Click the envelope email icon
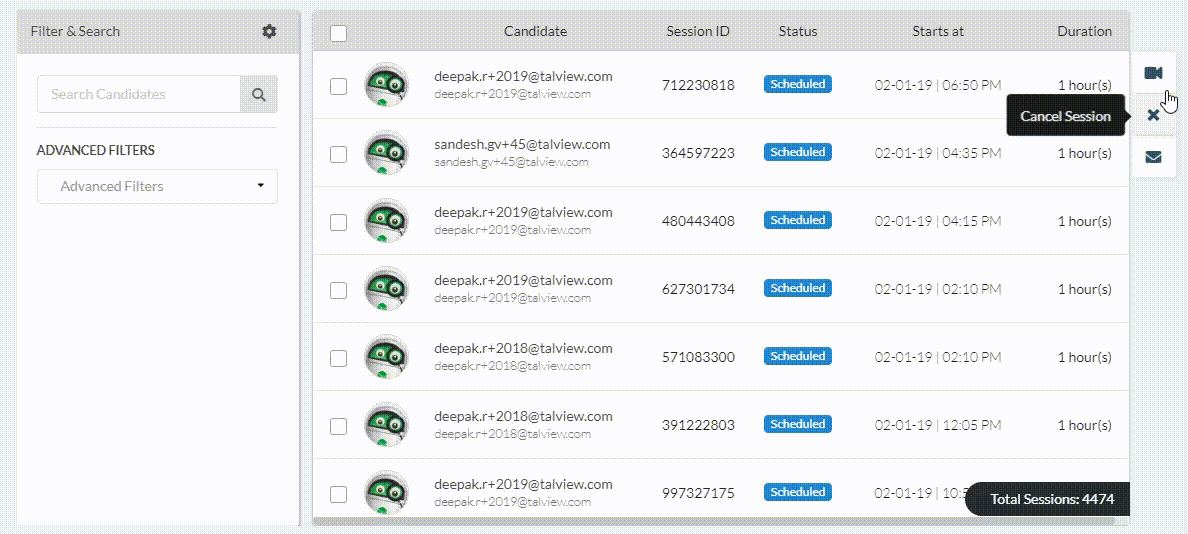Image resolution: width=1188 pixels, height=534 pixels. tap(1153, 157)
